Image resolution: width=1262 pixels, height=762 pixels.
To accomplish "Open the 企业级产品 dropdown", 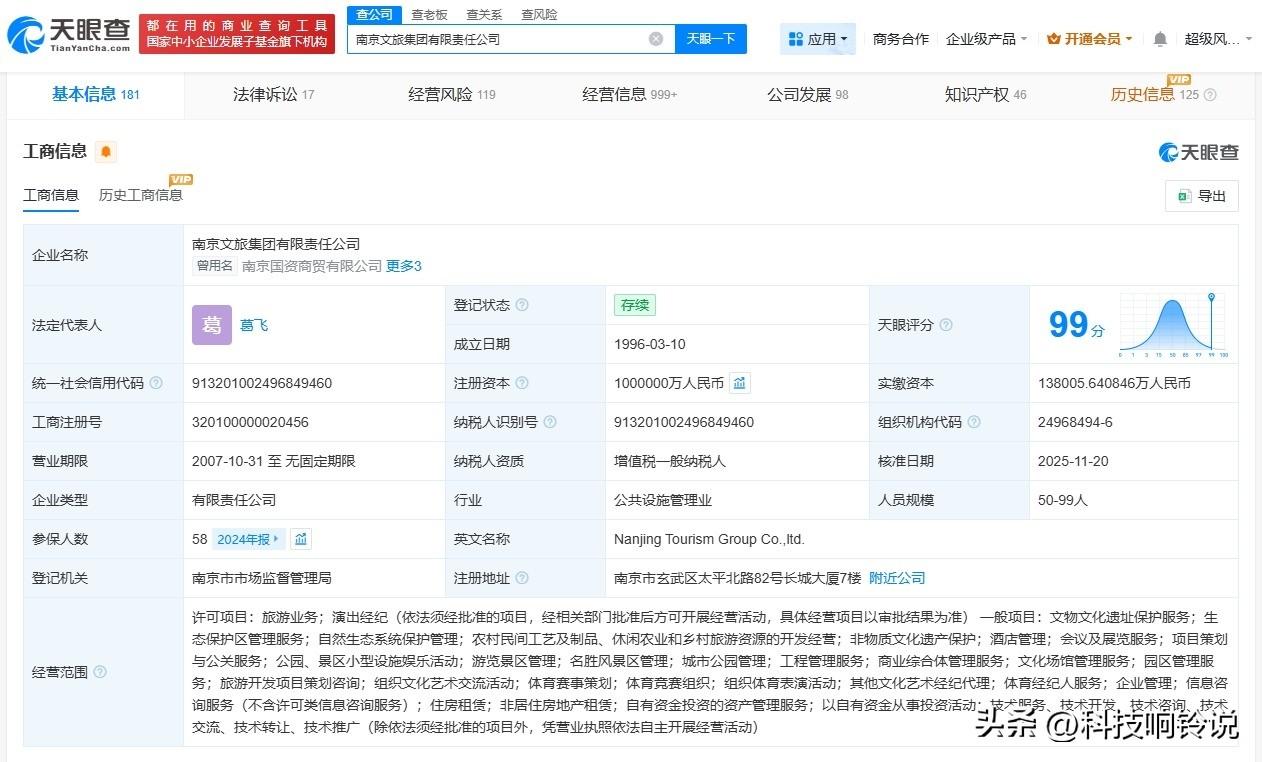I will pos(986,39).
